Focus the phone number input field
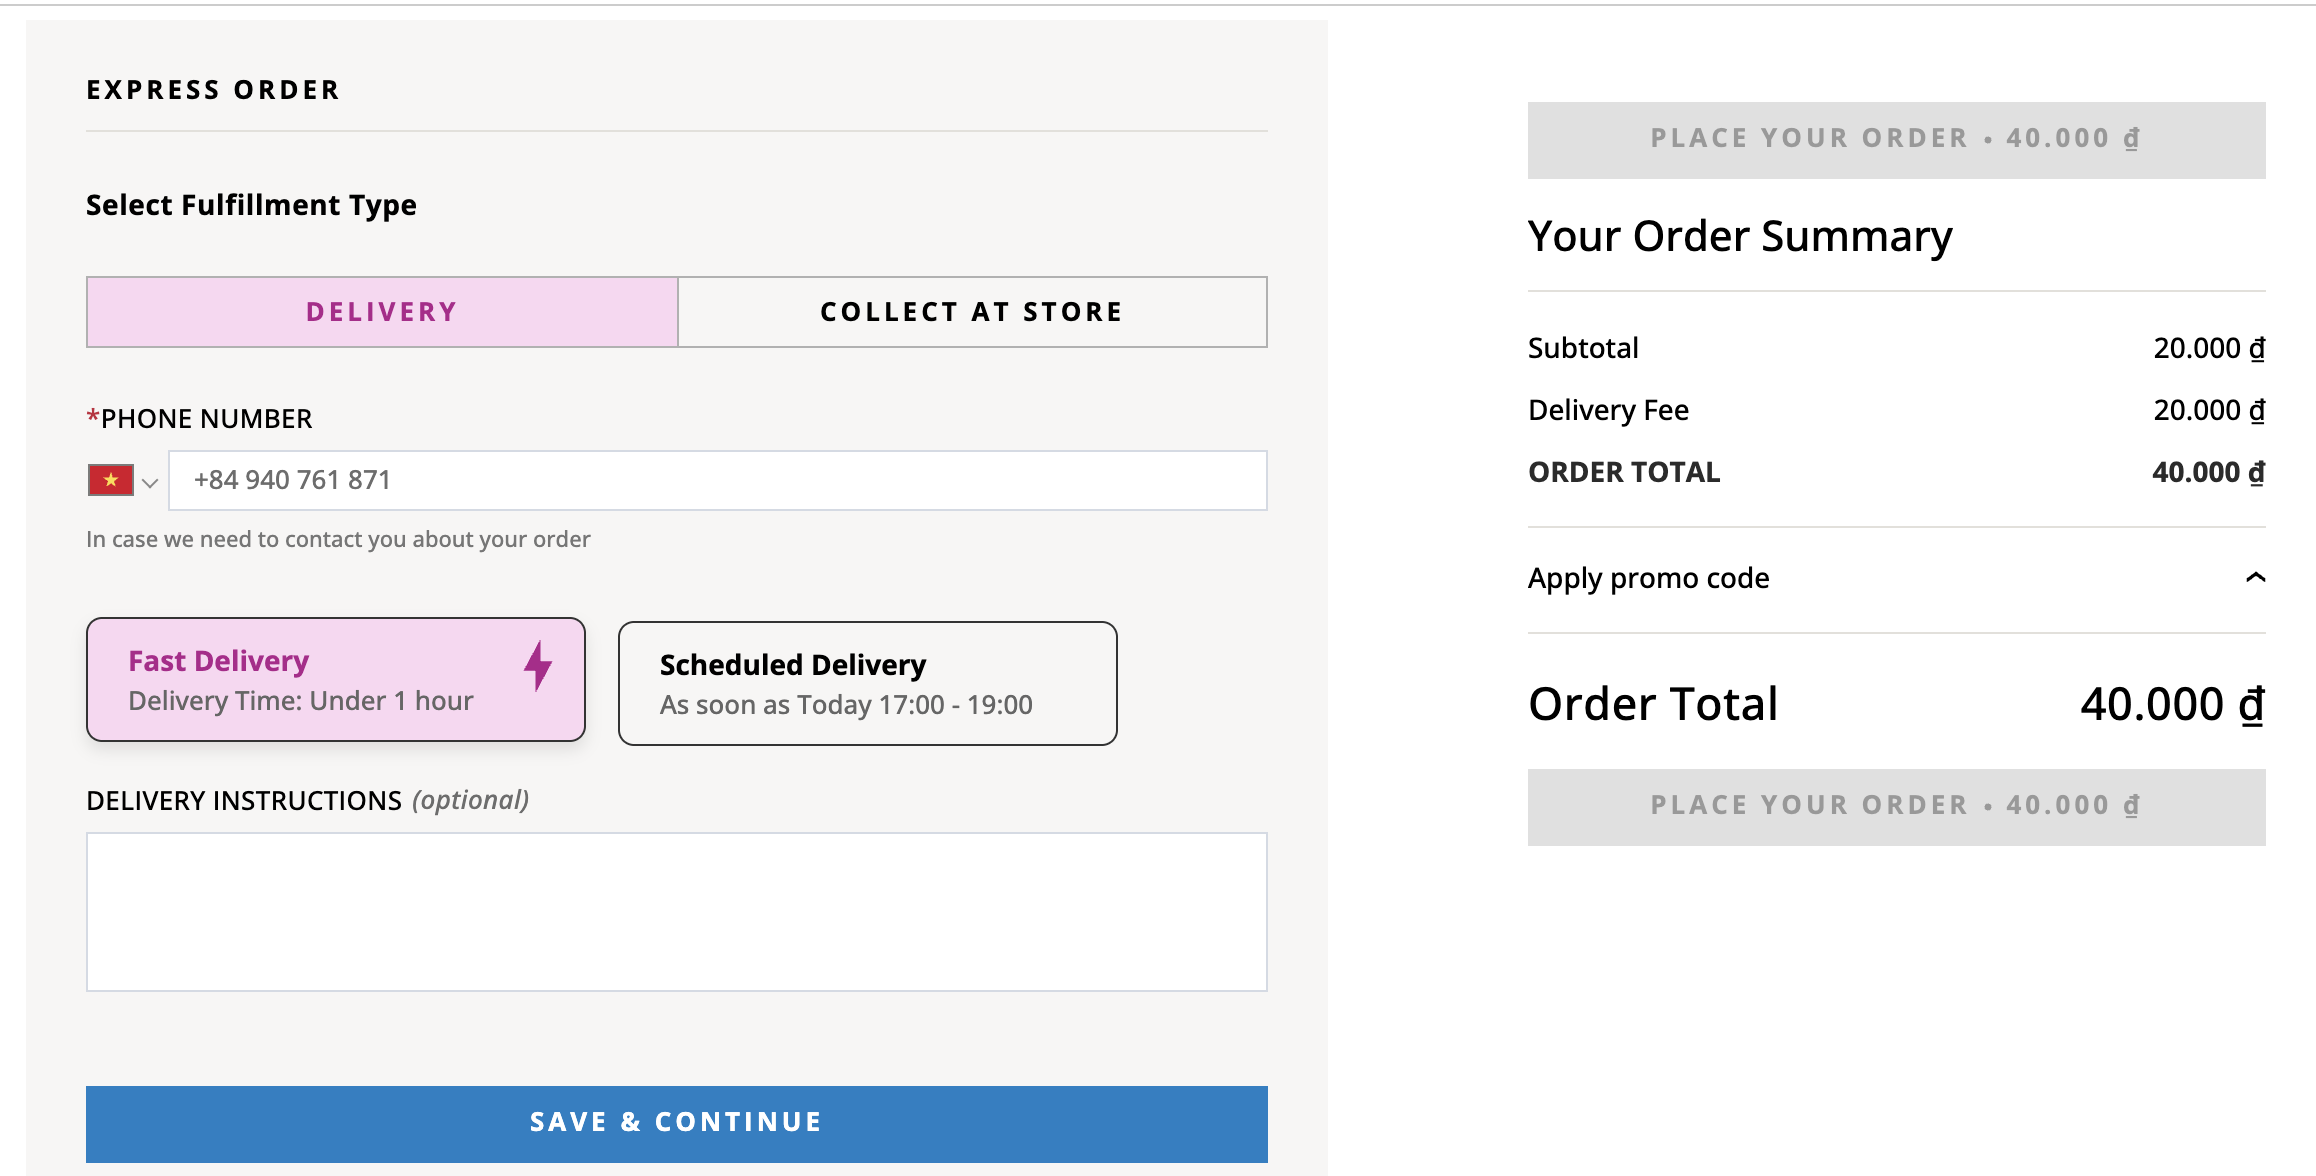This screenshot has width=2316, height=1176. (718, 481)
